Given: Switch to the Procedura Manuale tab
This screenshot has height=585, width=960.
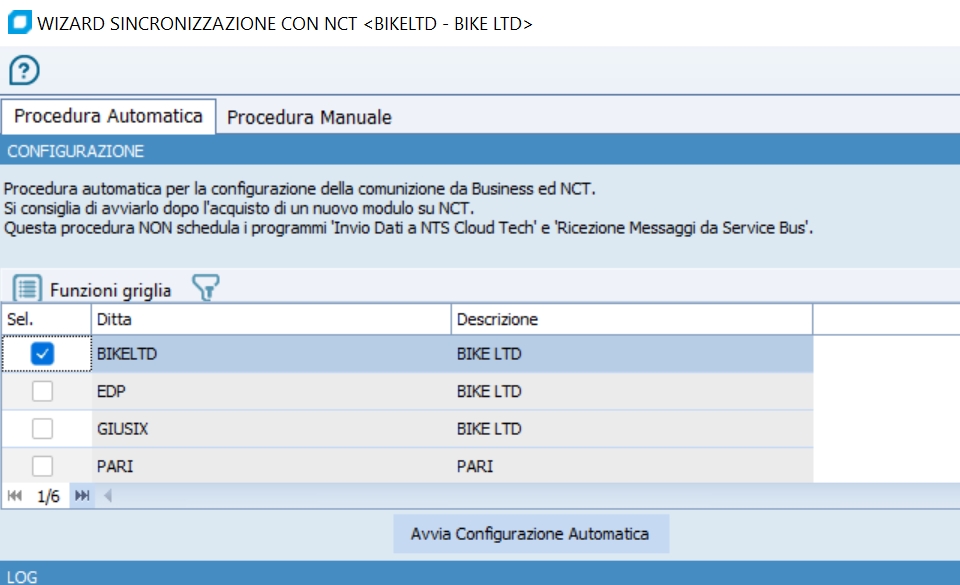Looking at the screenshot, I should (309, 117).
